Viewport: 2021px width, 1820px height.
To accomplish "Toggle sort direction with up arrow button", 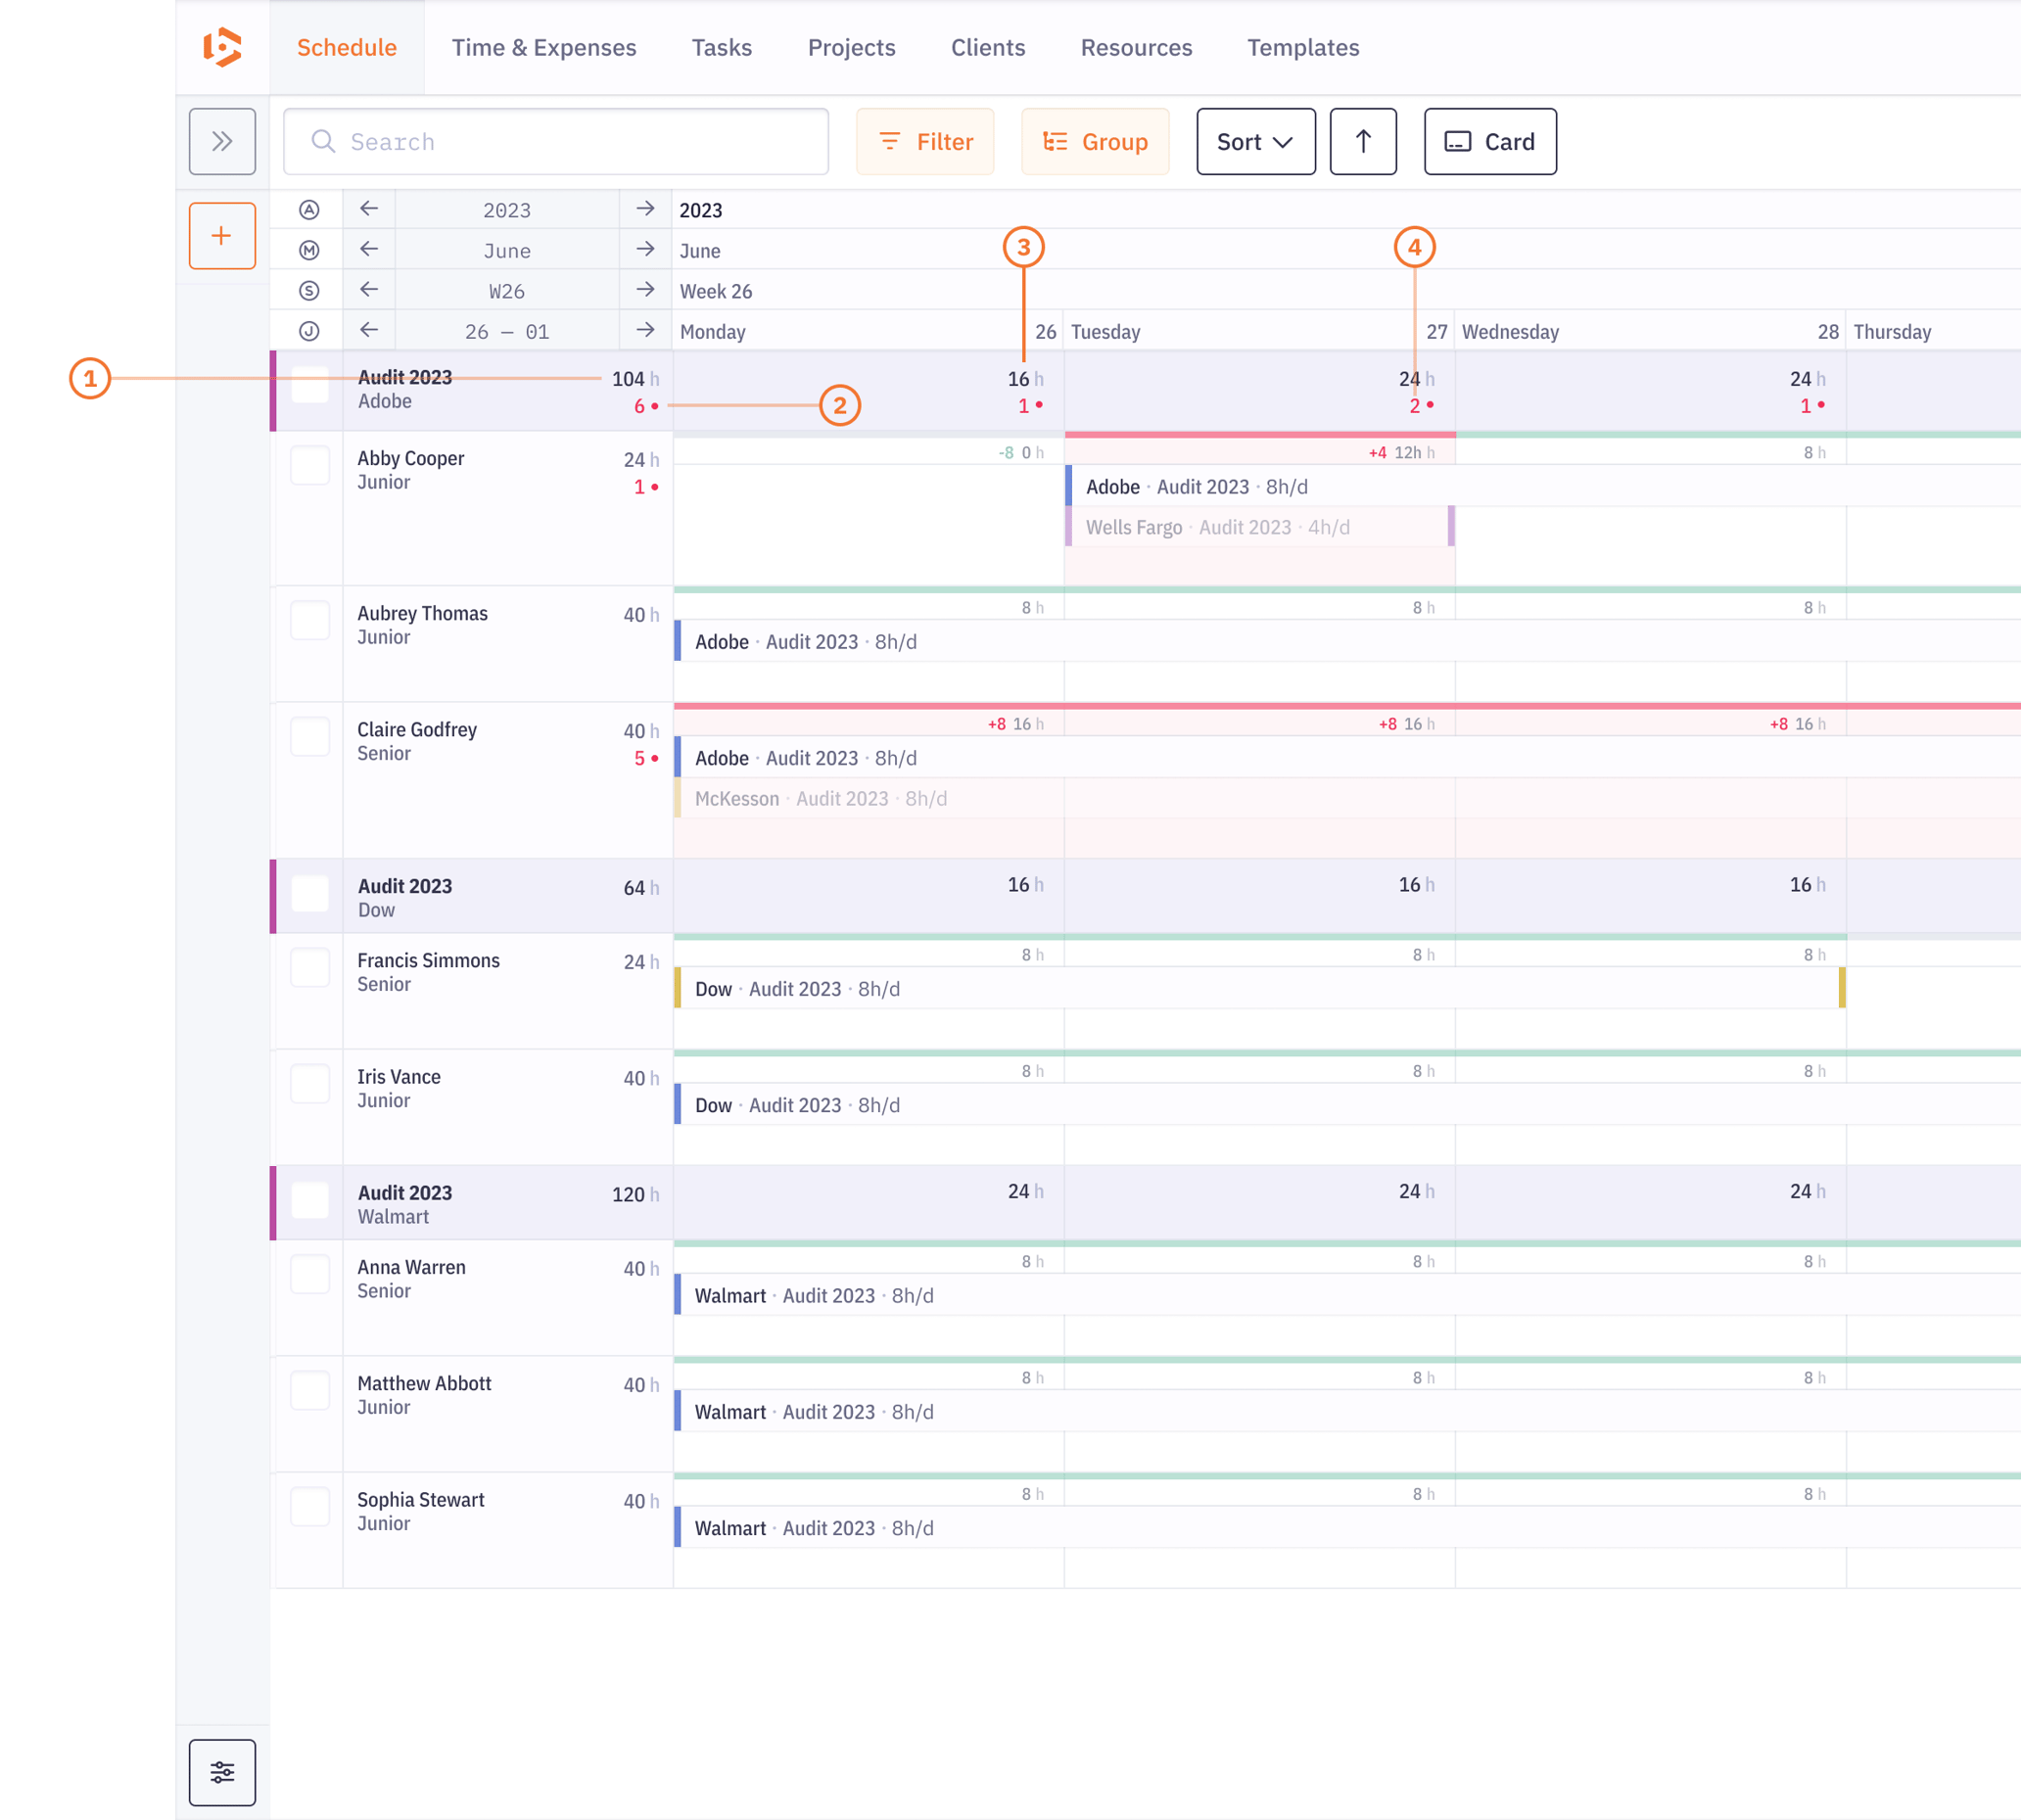I will coord(1363,141).
